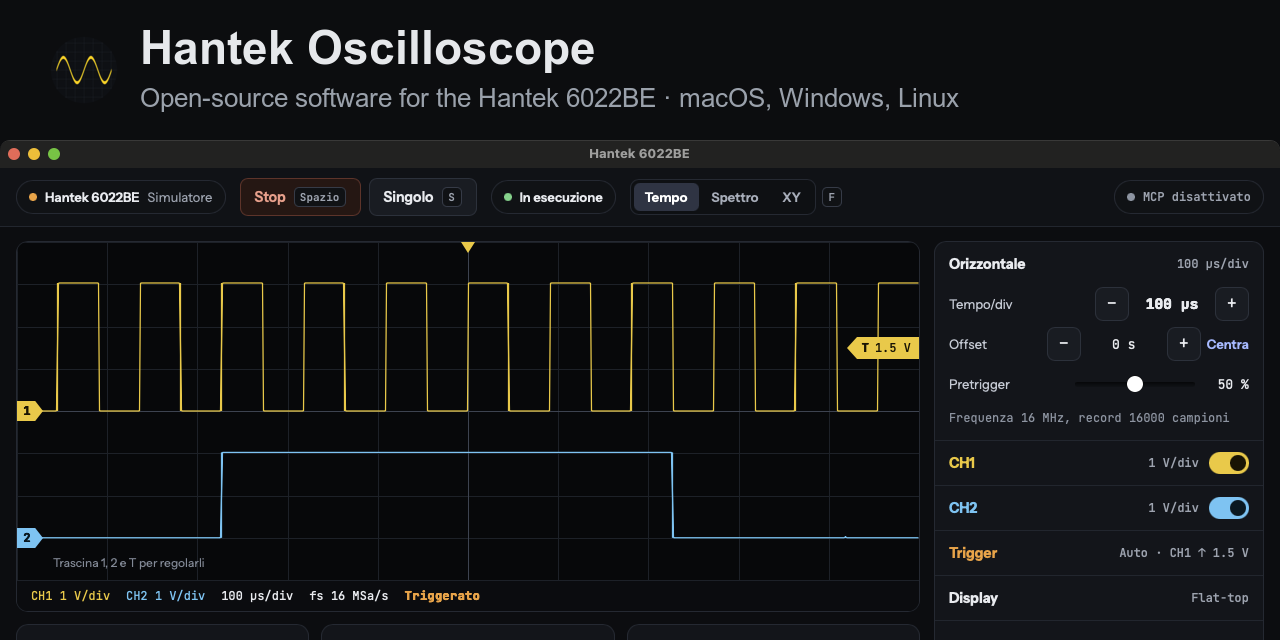Increase Offset with the plus button
This screenshot has width=1280, height=640.
1184,344
